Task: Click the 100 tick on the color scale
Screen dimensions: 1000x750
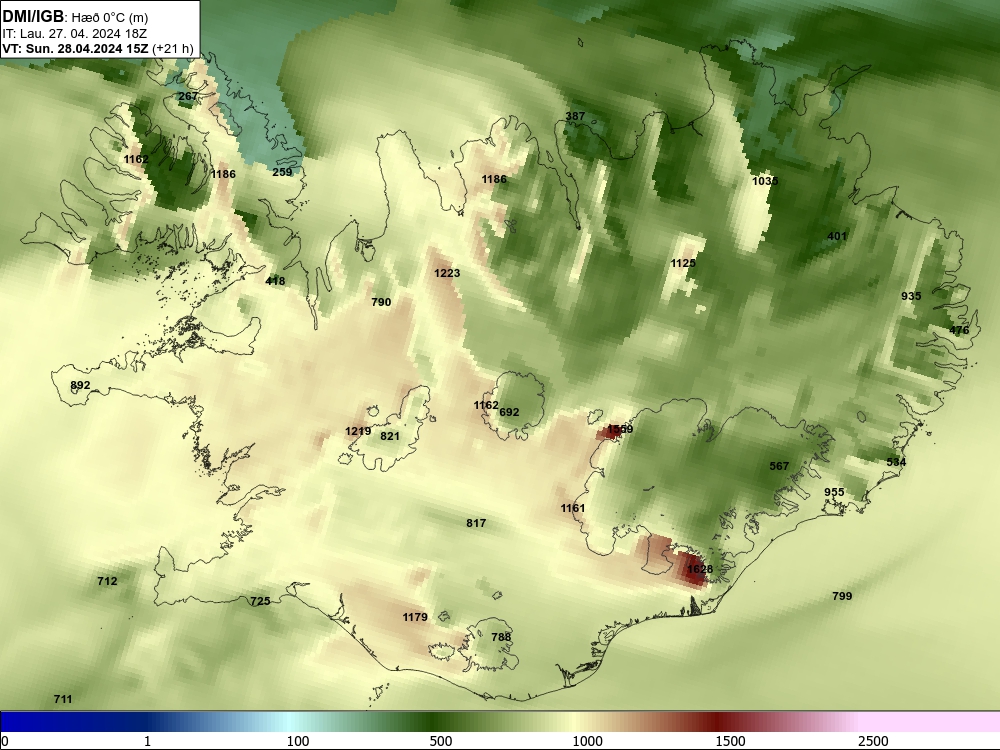Action: click(298, 741)
